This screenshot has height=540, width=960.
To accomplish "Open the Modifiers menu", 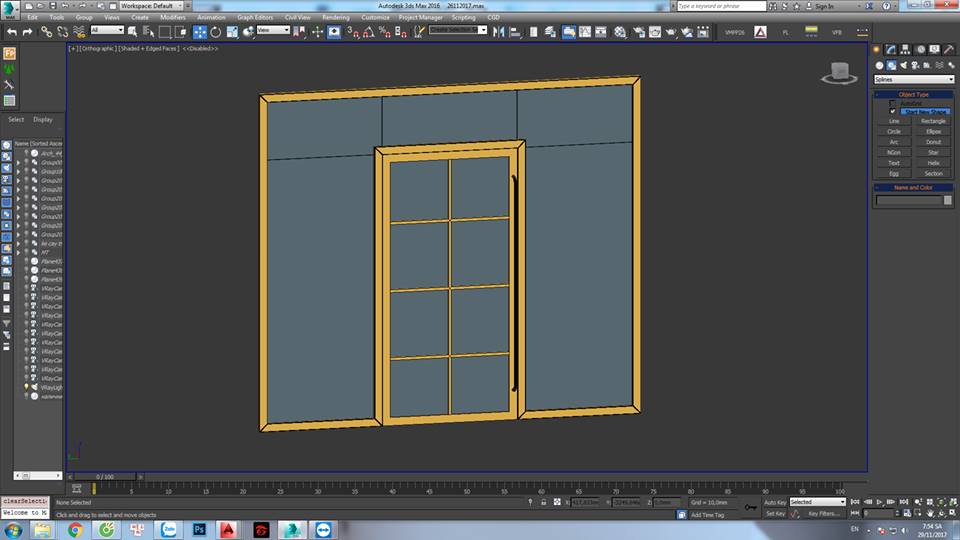I will (172, 17).
